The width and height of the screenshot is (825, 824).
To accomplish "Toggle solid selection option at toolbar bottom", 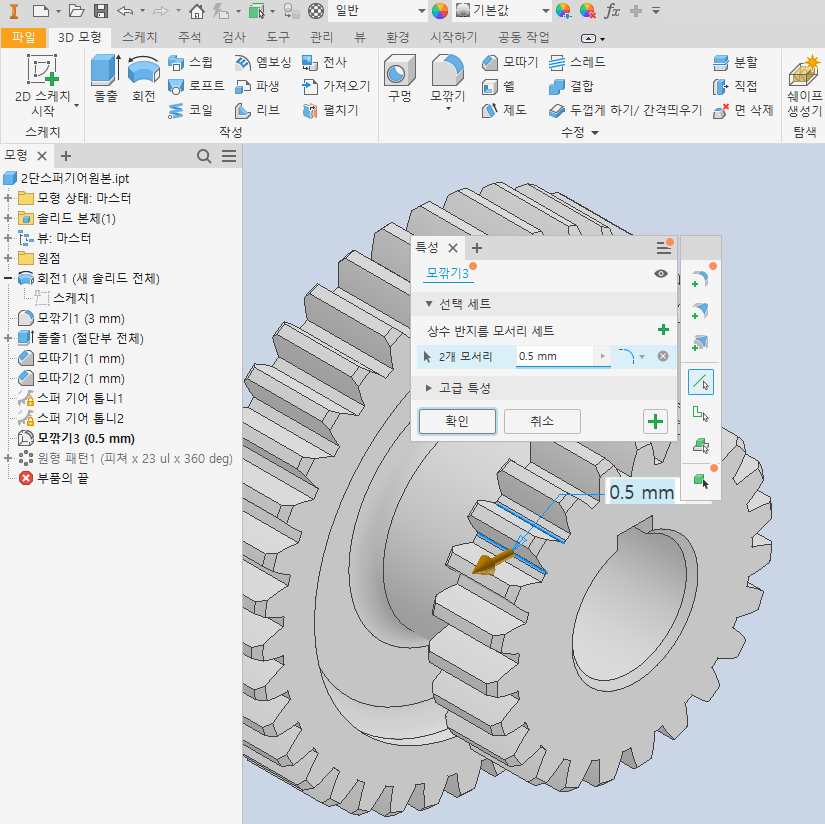I will 701,480.
